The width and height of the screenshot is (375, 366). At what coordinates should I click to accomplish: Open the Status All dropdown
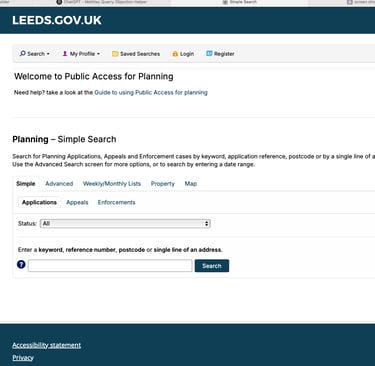point(125,223)
